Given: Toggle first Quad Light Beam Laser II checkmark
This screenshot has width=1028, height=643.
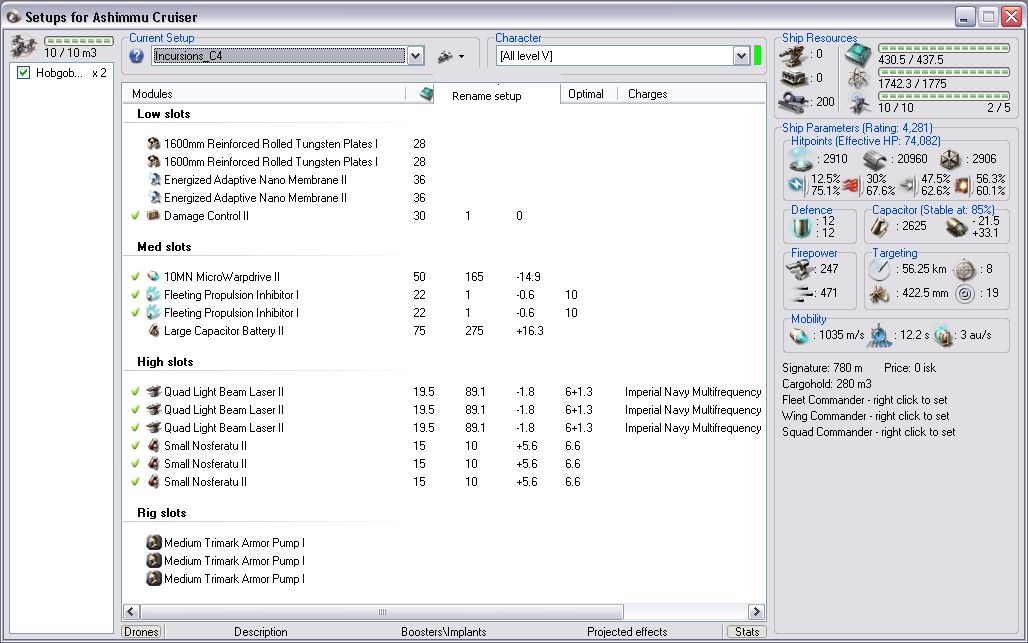Looking at the screenshot, I should (x=136, y=391).
